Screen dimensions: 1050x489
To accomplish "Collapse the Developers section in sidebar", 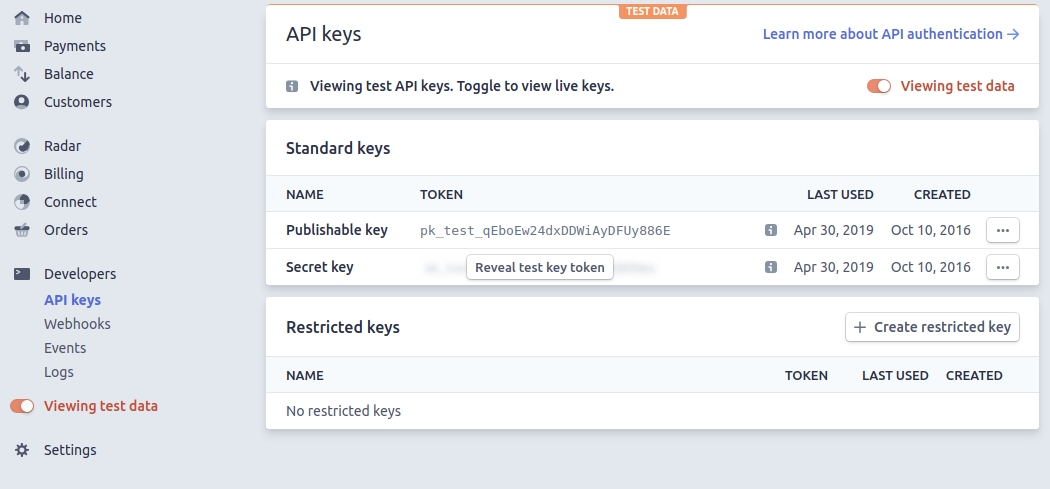I will [79, 274].
